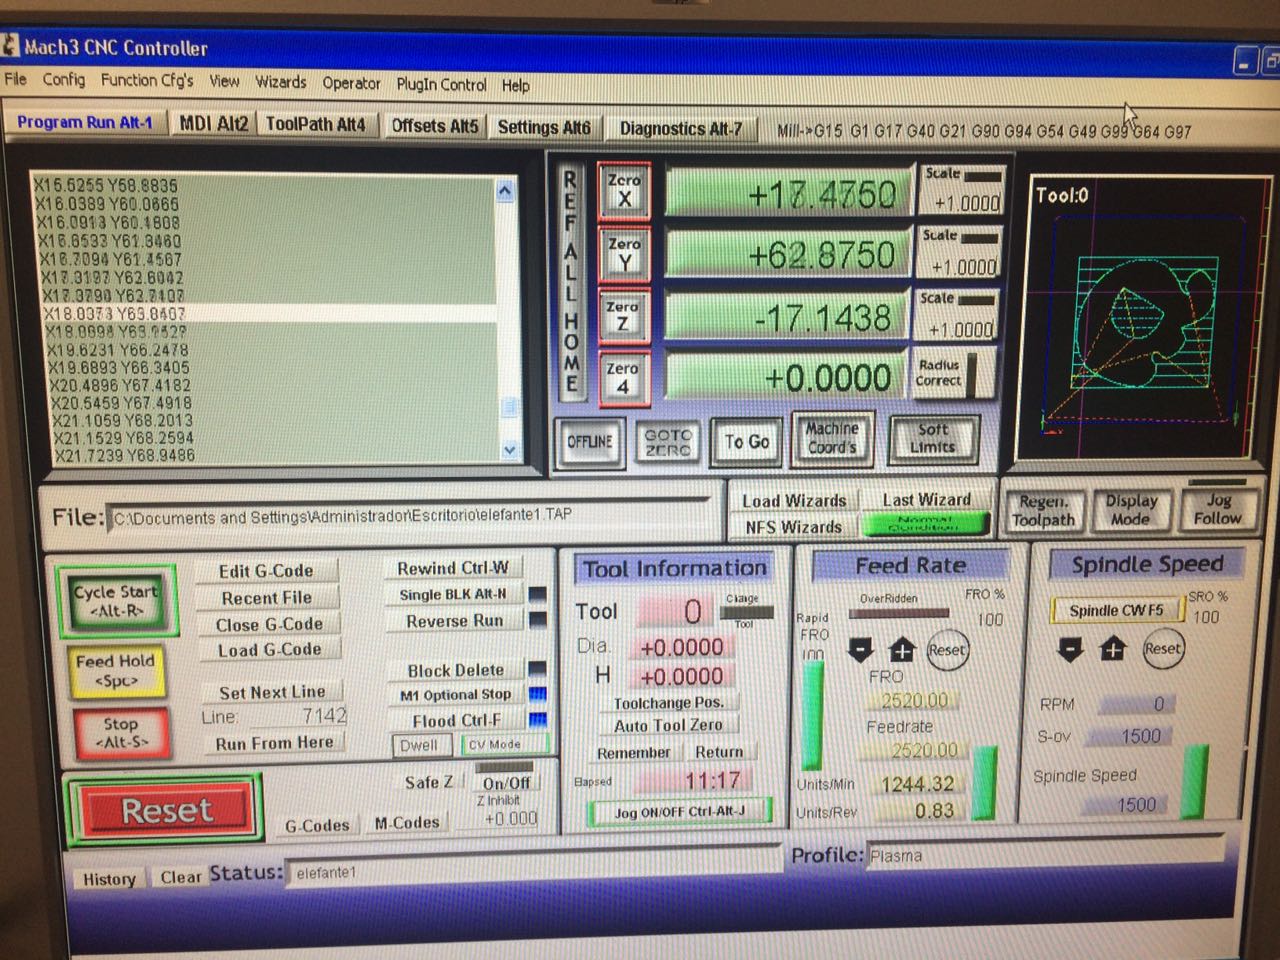Click the Zero Z axis button

pyautogui.click(x=622, y=316)
